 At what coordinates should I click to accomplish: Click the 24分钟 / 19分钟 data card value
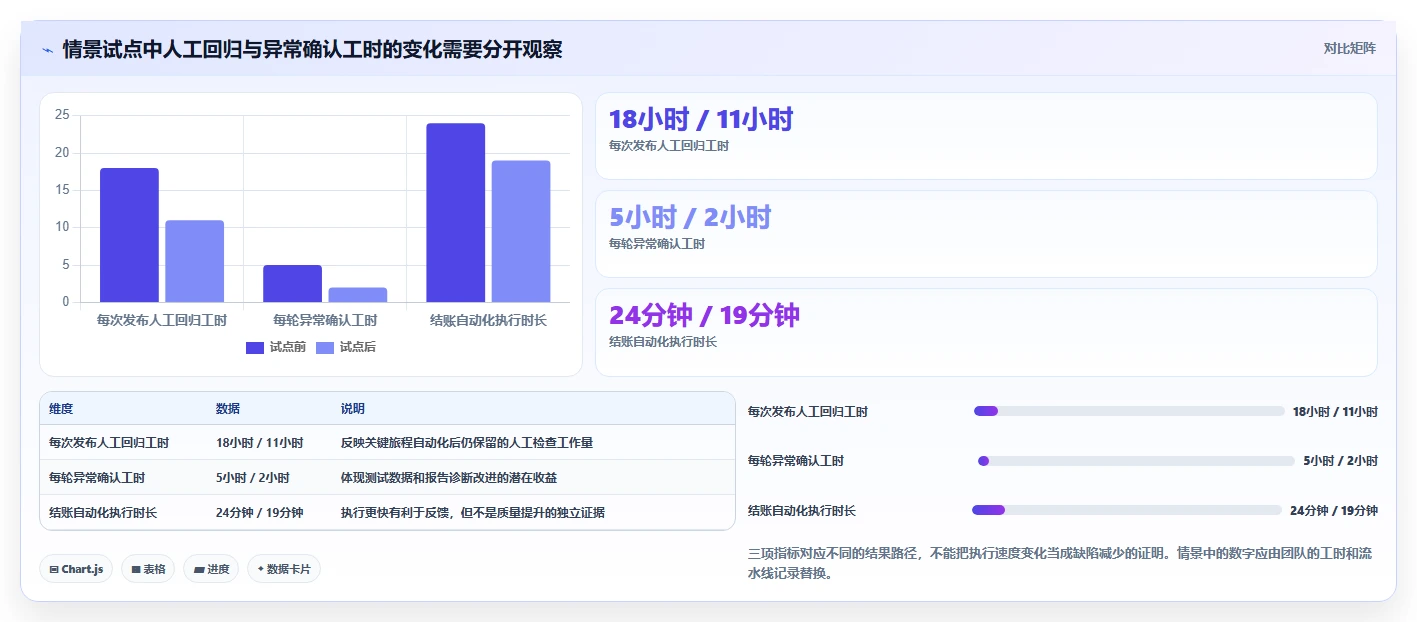(704, 316)
